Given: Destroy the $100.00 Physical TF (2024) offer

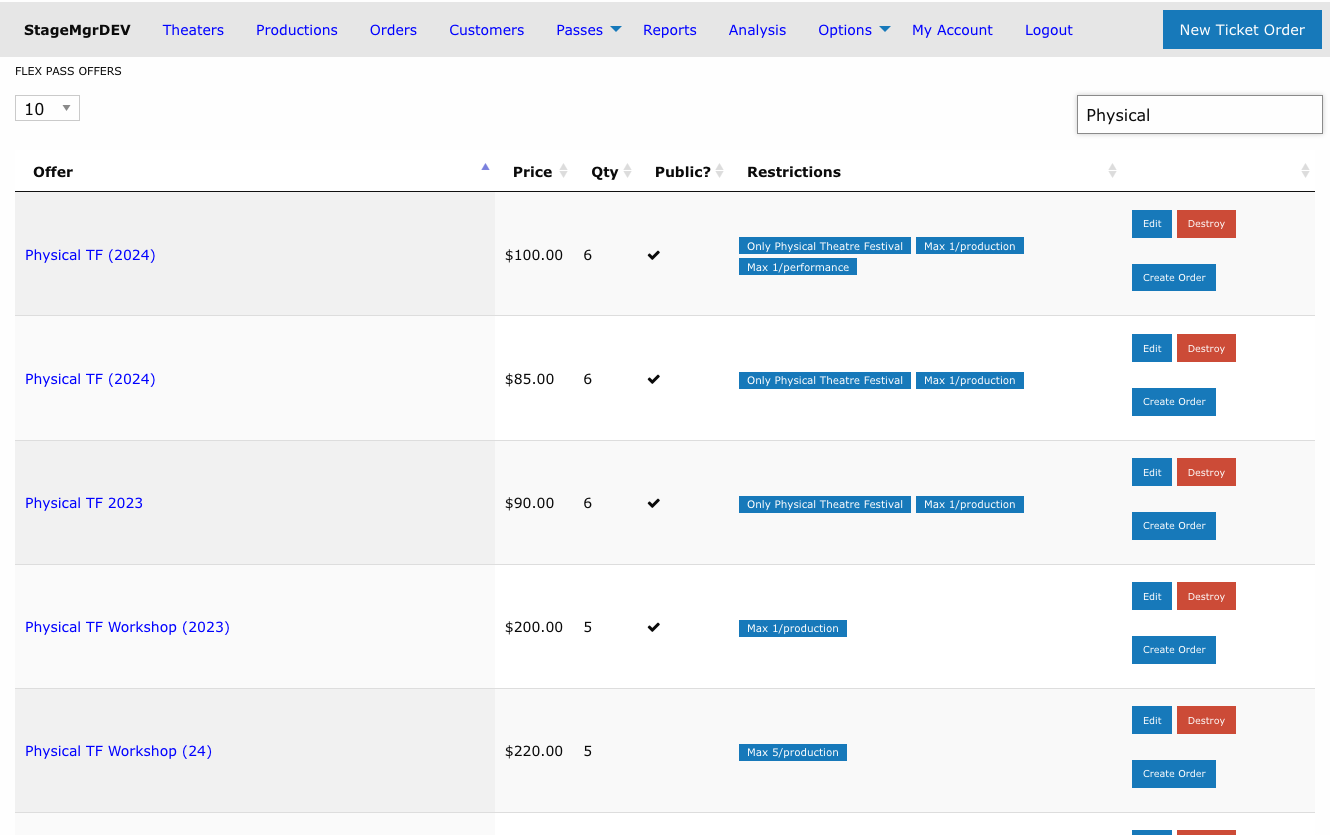Looking at the screenshot, I should 1206,224.
